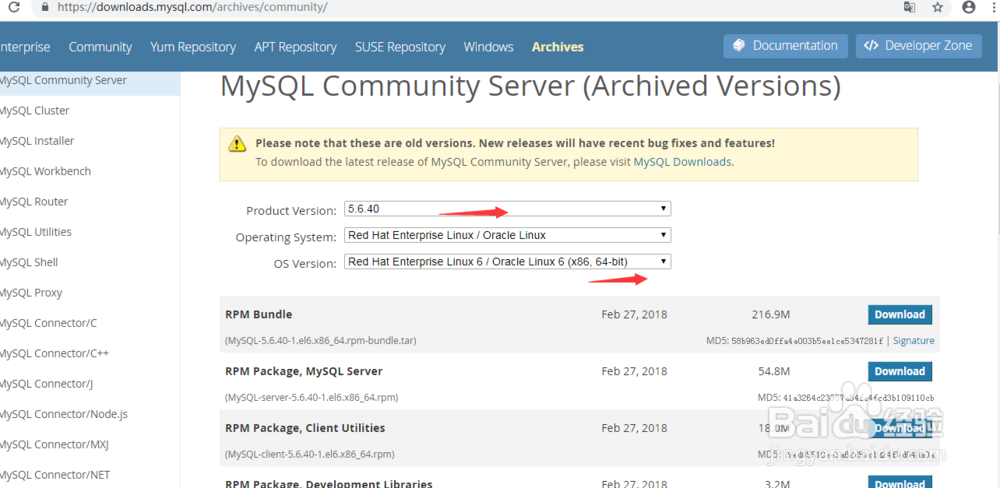Open MySQL Connector/J in sidebar

pyautogui.click(x=47, y=384)
